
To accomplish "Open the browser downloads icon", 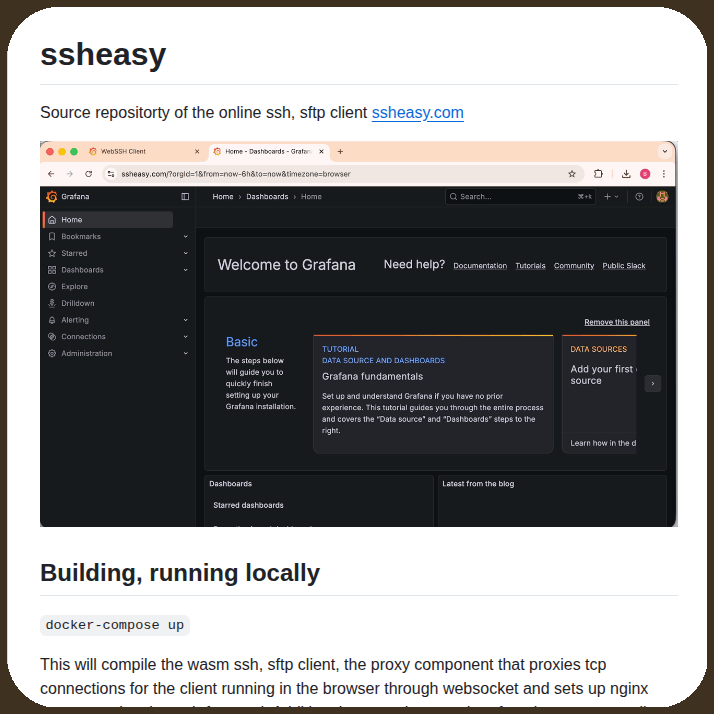I will point(626,174).
